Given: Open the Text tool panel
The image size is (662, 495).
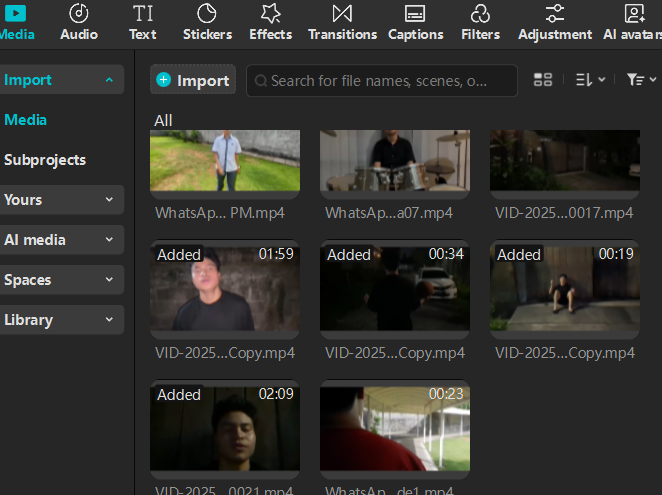Looking at the screenshot, I should [143, 22].
